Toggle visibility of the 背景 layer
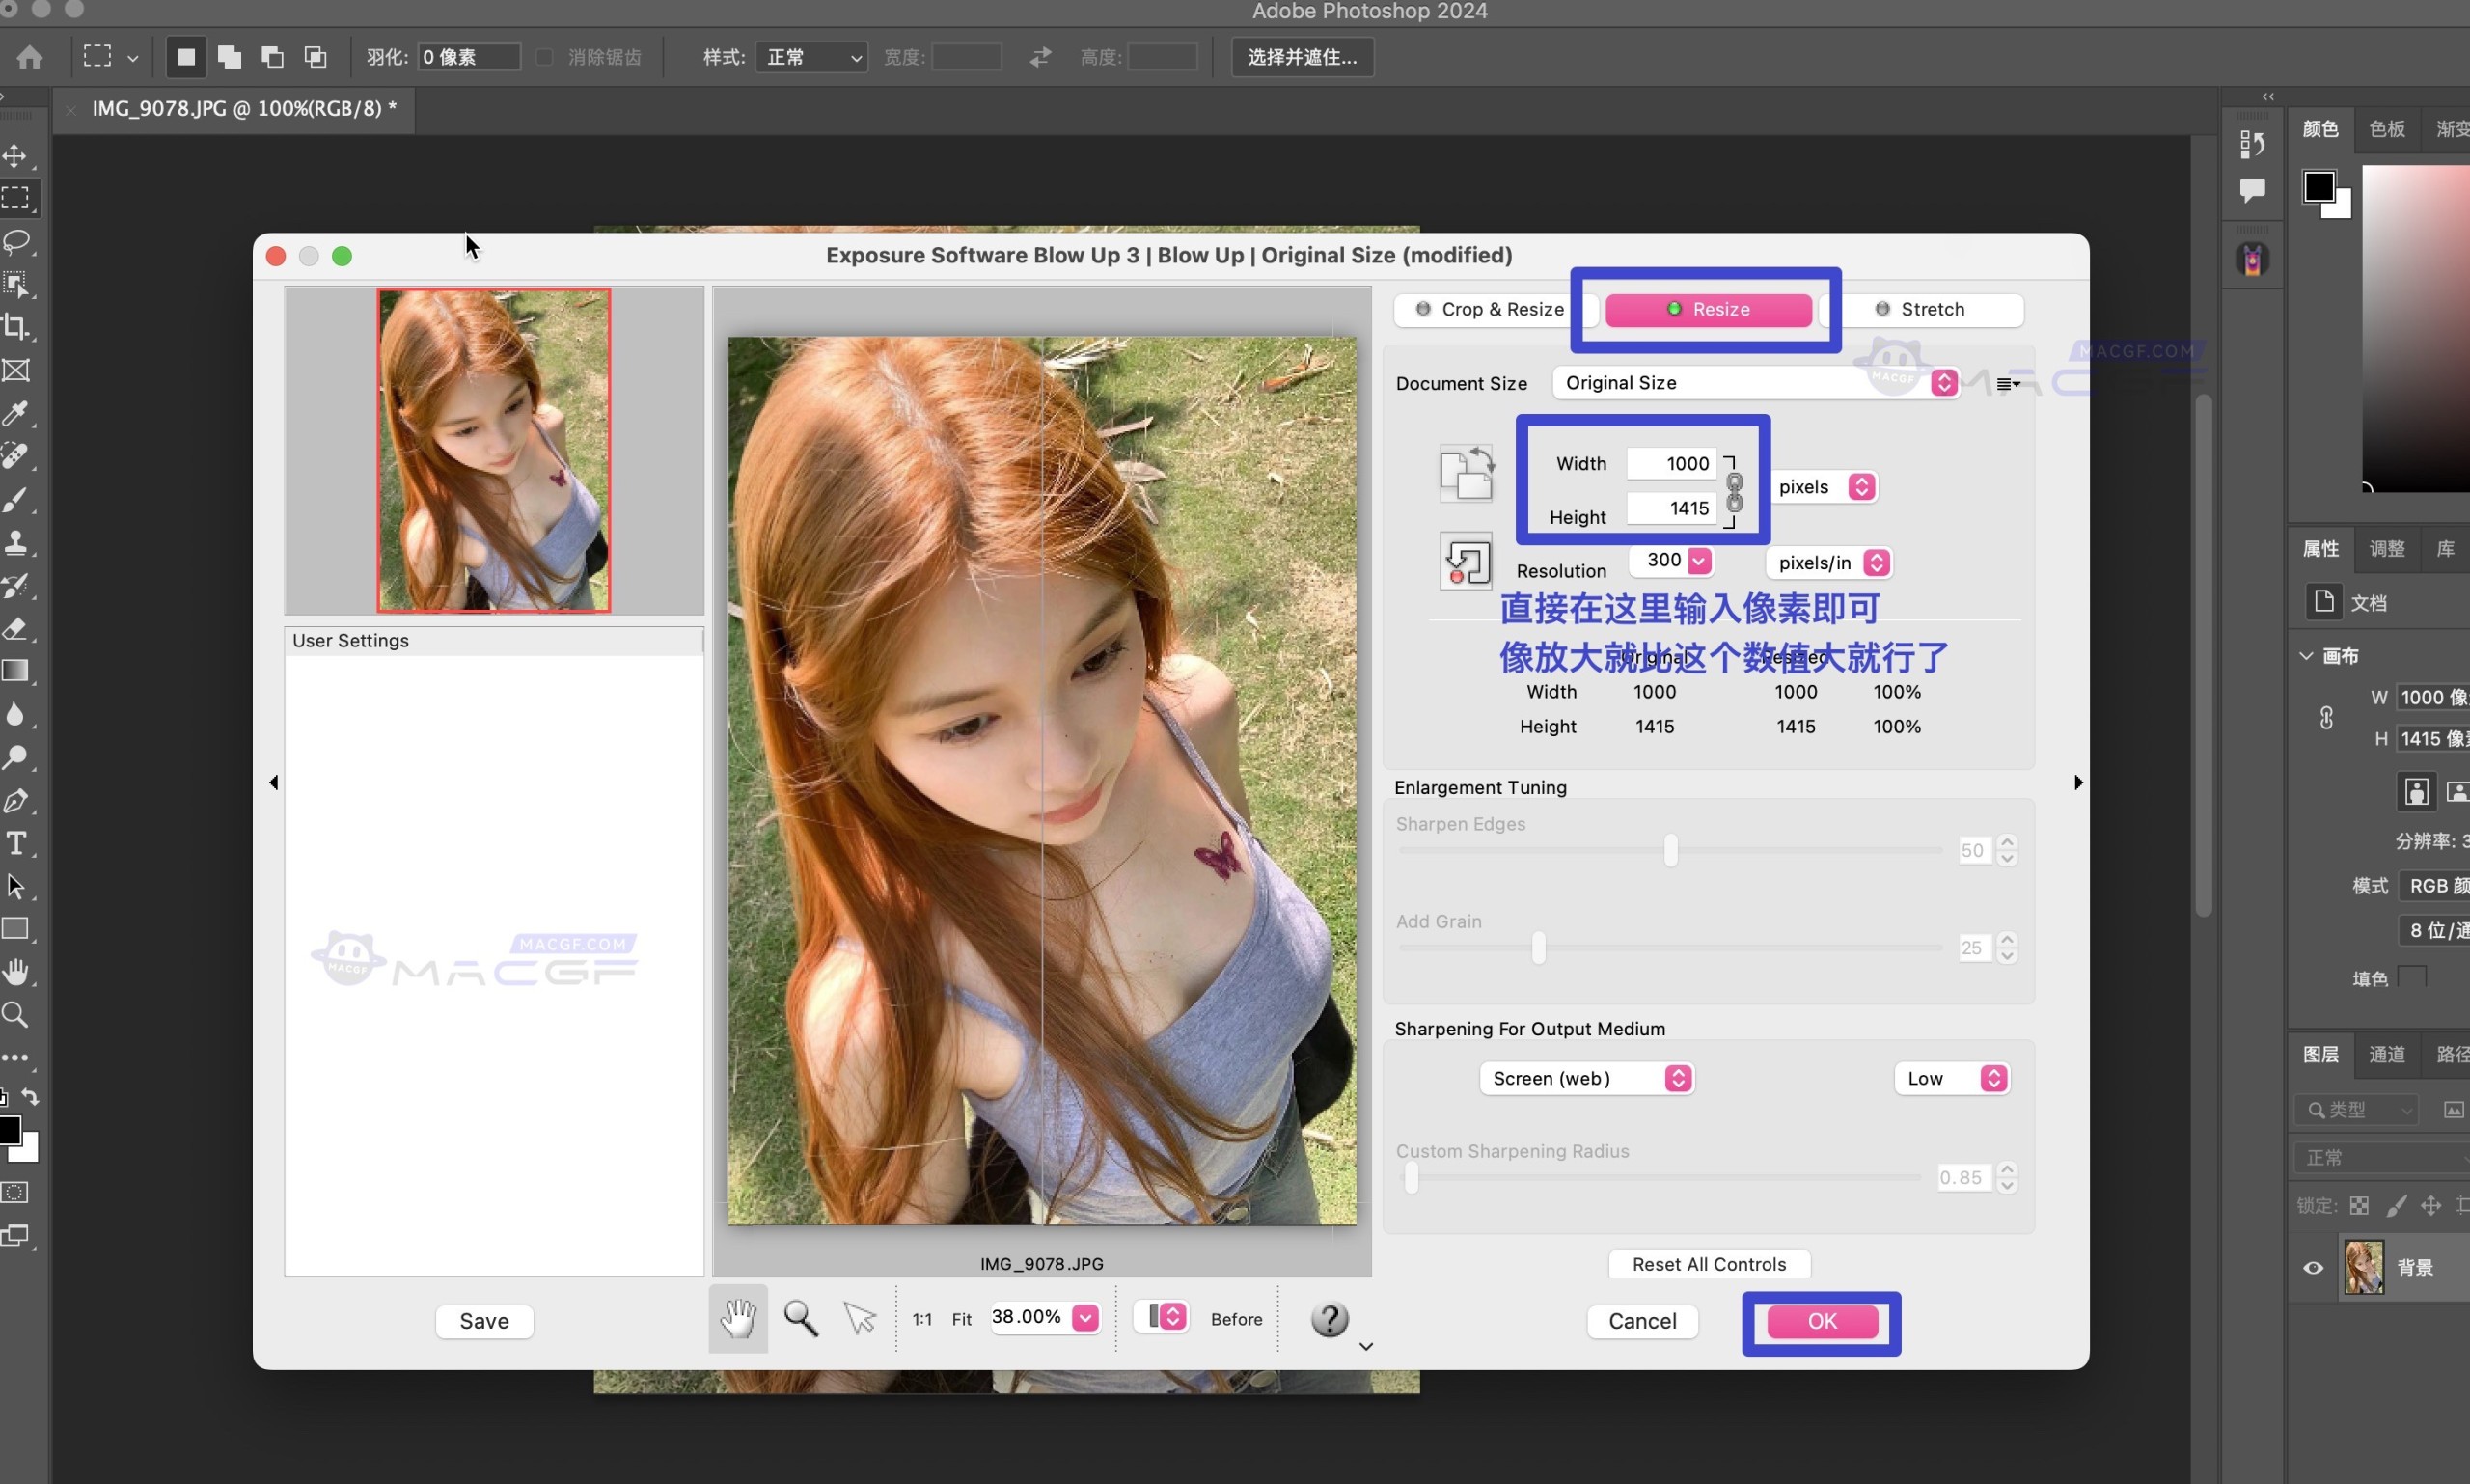 pyautogui.click(x=2312, y=1268)
